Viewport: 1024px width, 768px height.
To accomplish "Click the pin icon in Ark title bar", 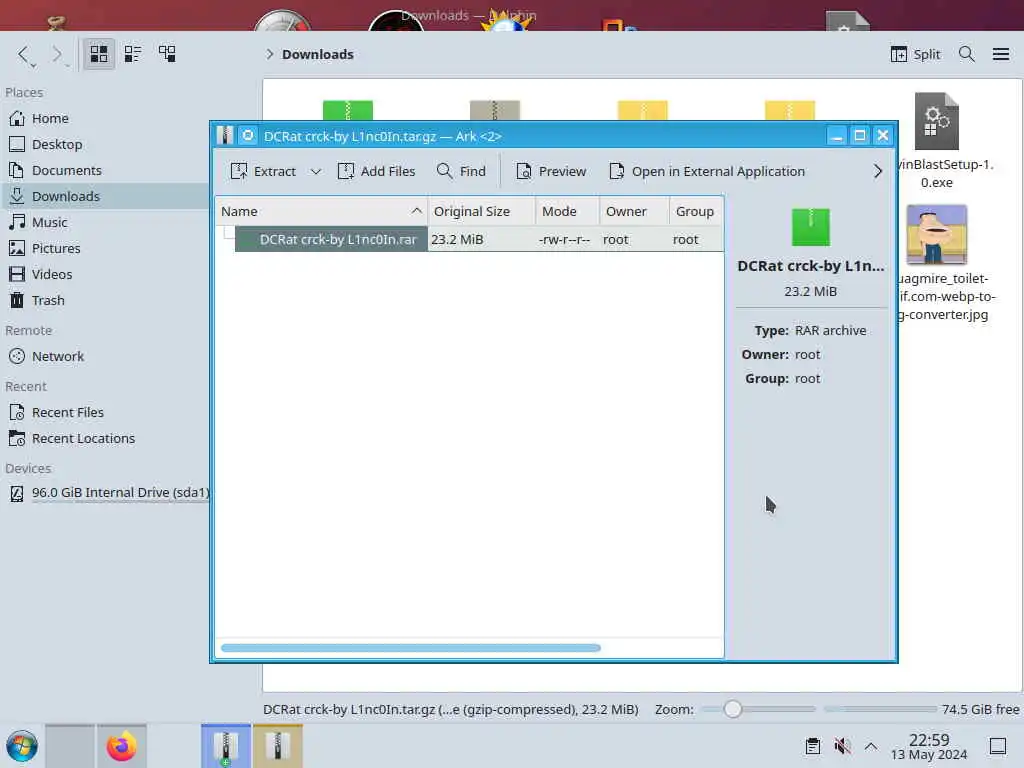I will click(x=248, y=136).
